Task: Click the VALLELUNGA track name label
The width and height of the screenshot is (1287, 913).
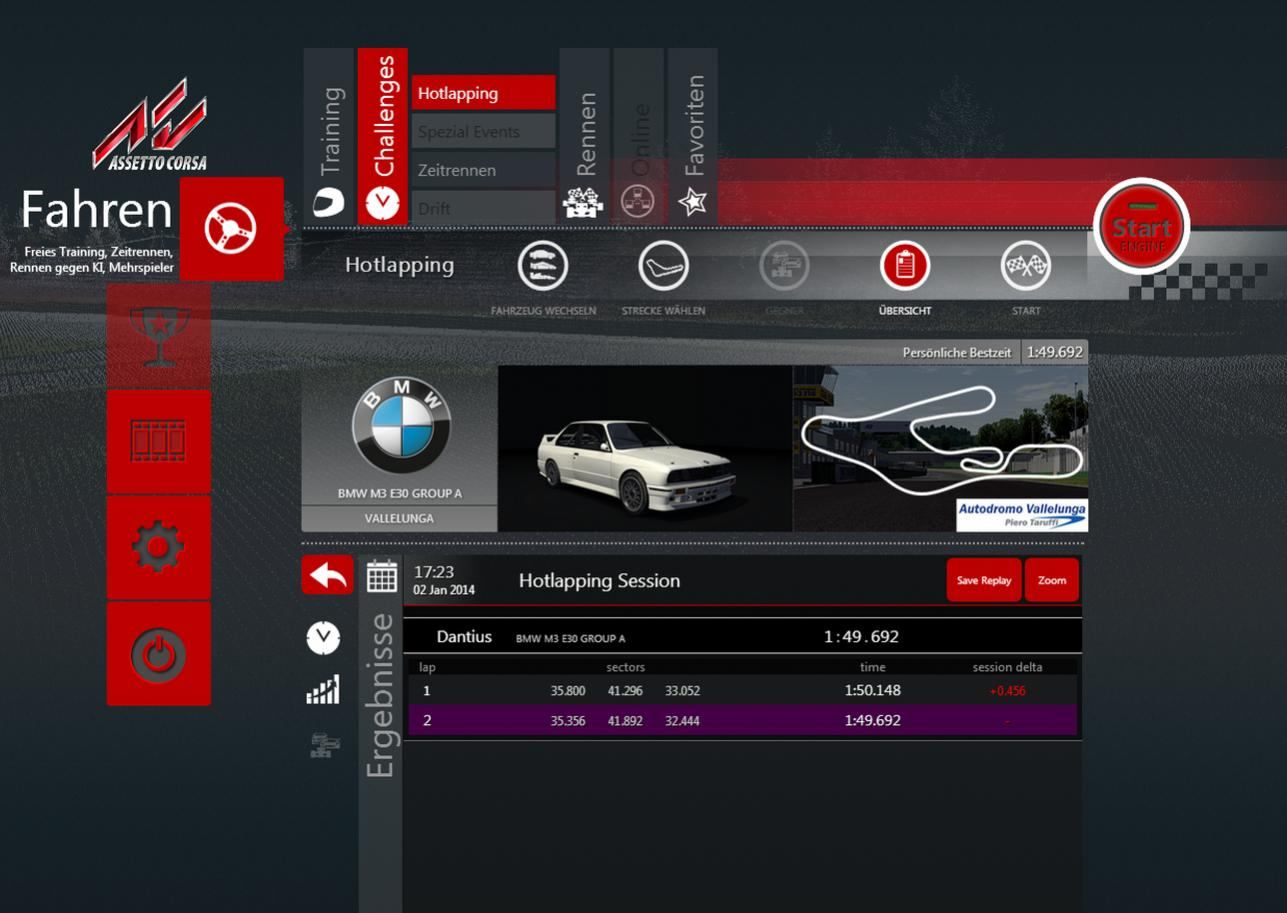Action: click(399, 518)
